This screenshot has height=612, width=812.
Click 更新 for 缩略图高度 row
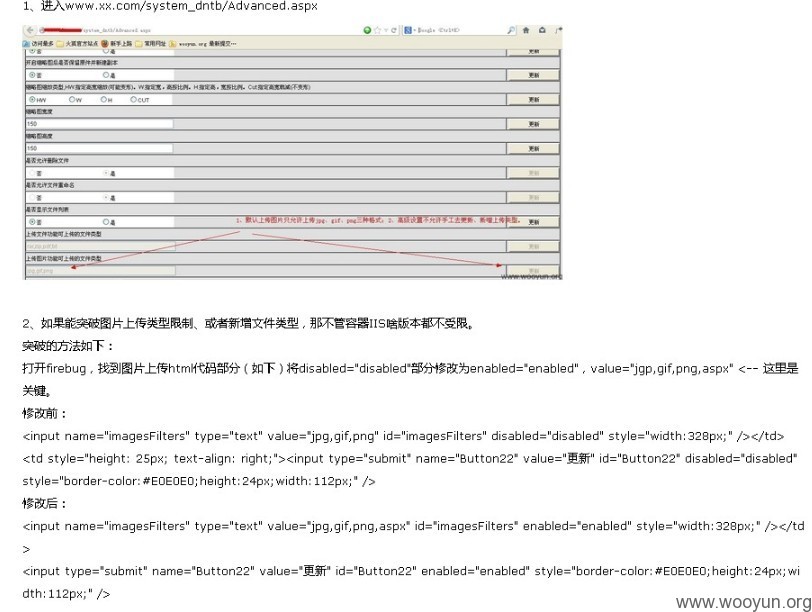pyautogui.click(x=533, y=148)
